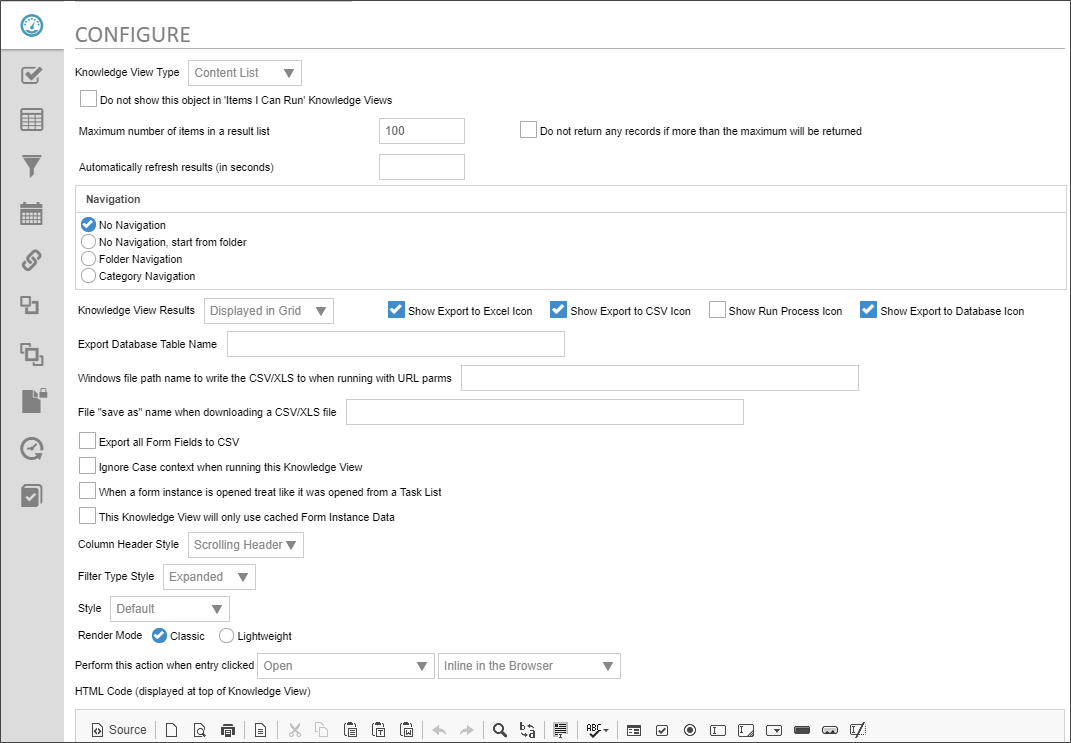The image size is (1071, 743).
Task: Expand the Knowledge View Type dropdown
Action: click(245, 73)
